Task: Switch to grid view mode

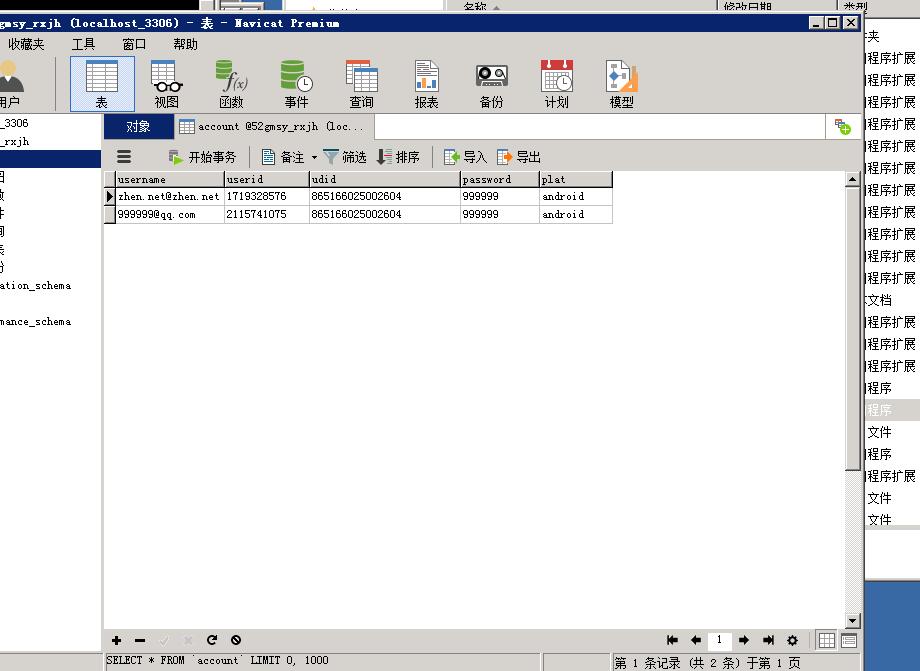Action: [826, 640]
